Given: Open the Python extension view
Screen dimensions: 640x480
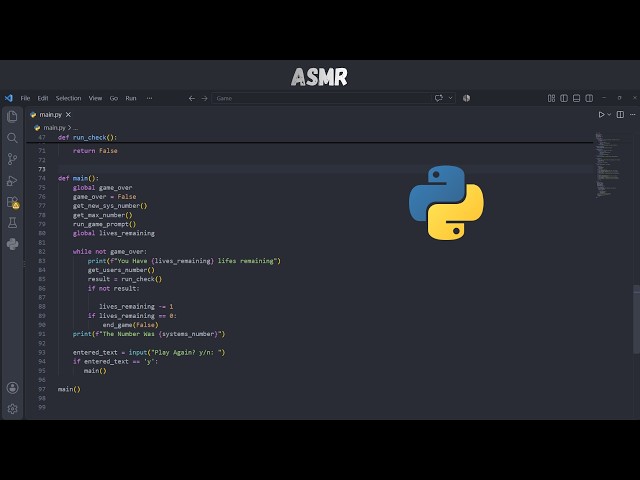Looking at the screenshot, I should click(12, 244).
